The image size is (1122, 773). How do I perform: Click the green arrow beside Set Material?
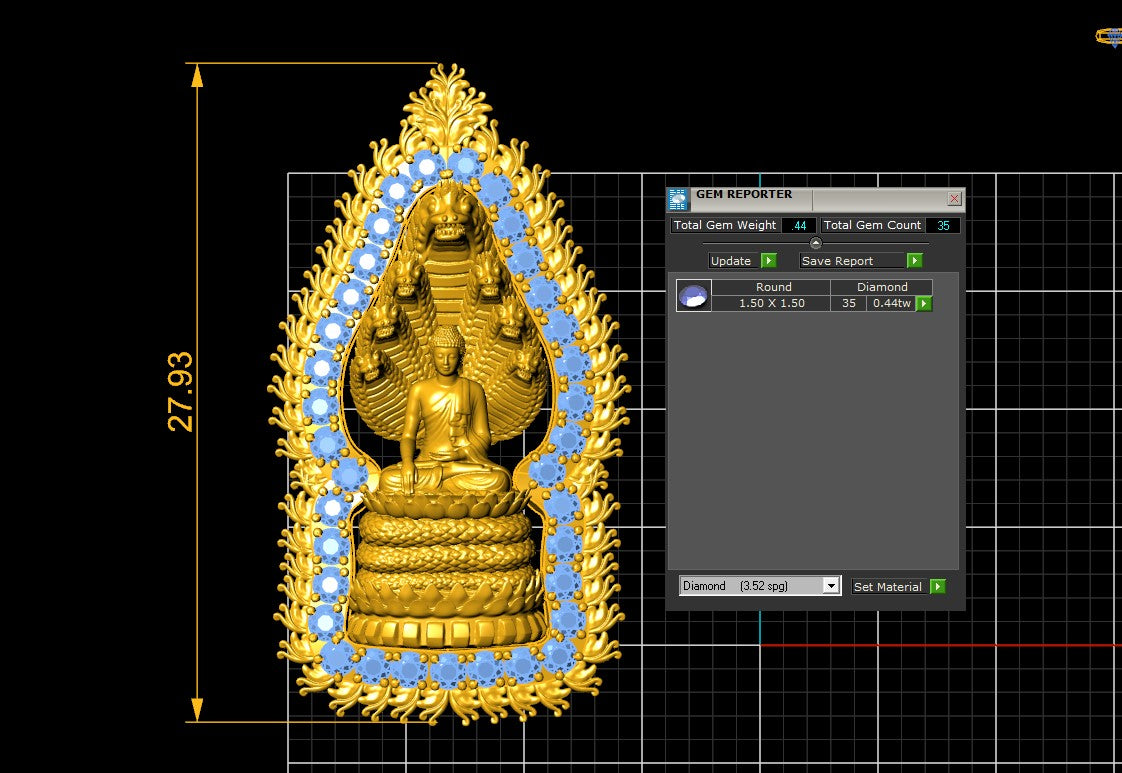[x=937, y=586]
